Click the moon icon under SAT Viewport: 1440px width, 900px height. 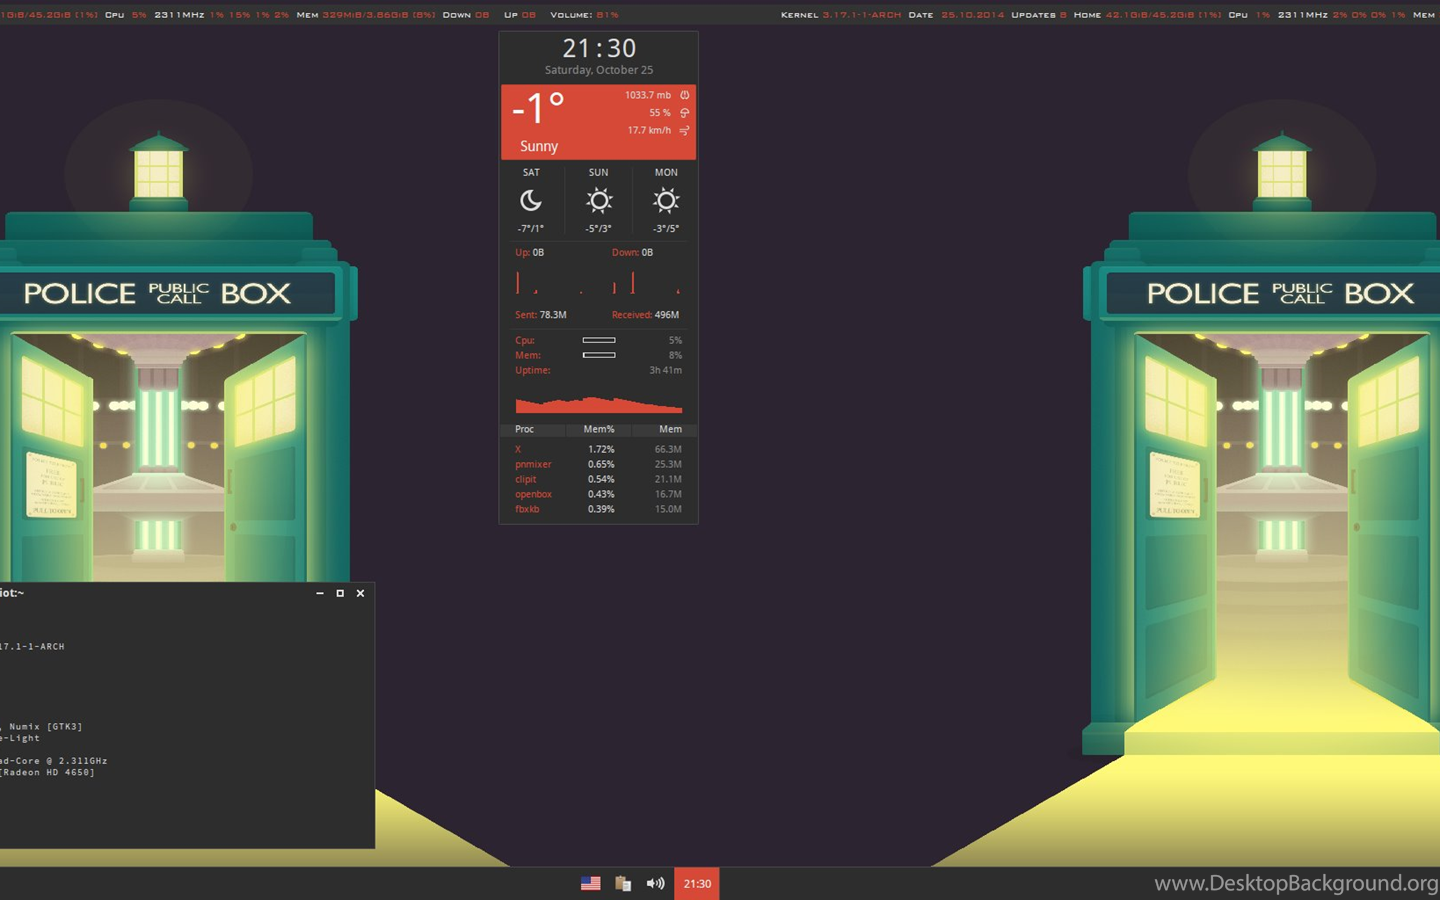click(531, 201)
